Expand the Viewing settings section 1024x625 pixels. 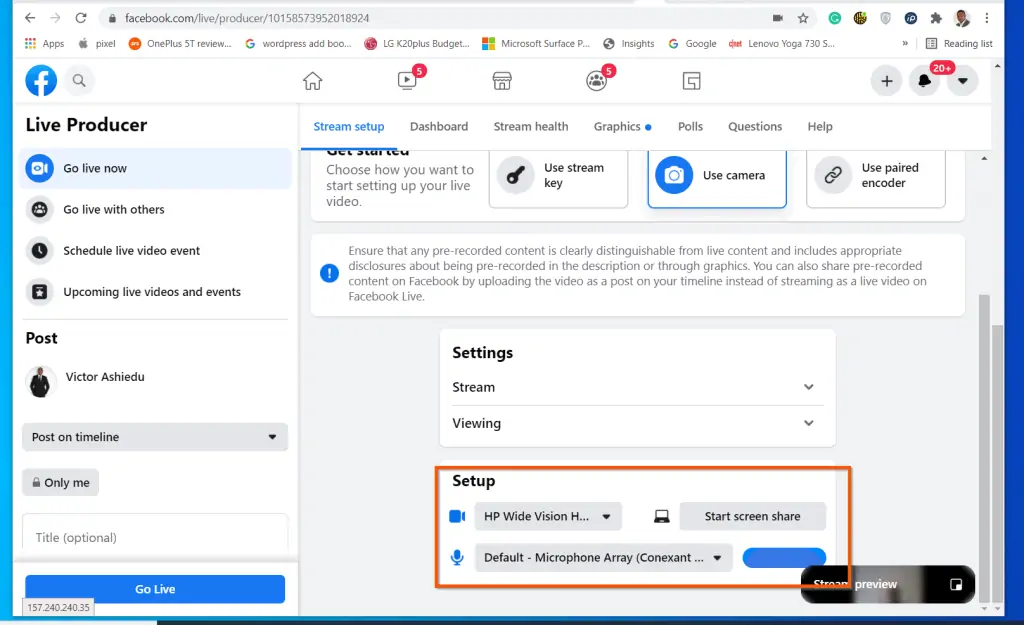click(637, 423)
